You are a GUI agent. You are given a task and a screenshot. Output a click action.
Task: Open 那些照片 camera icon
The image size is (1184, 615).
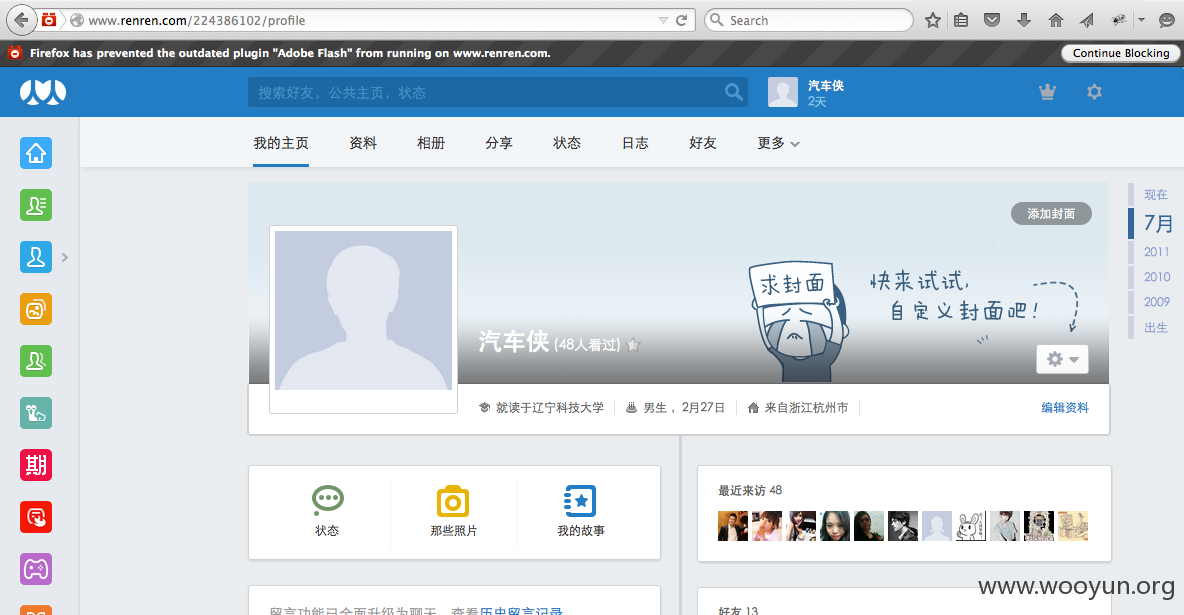pos(453,501)
